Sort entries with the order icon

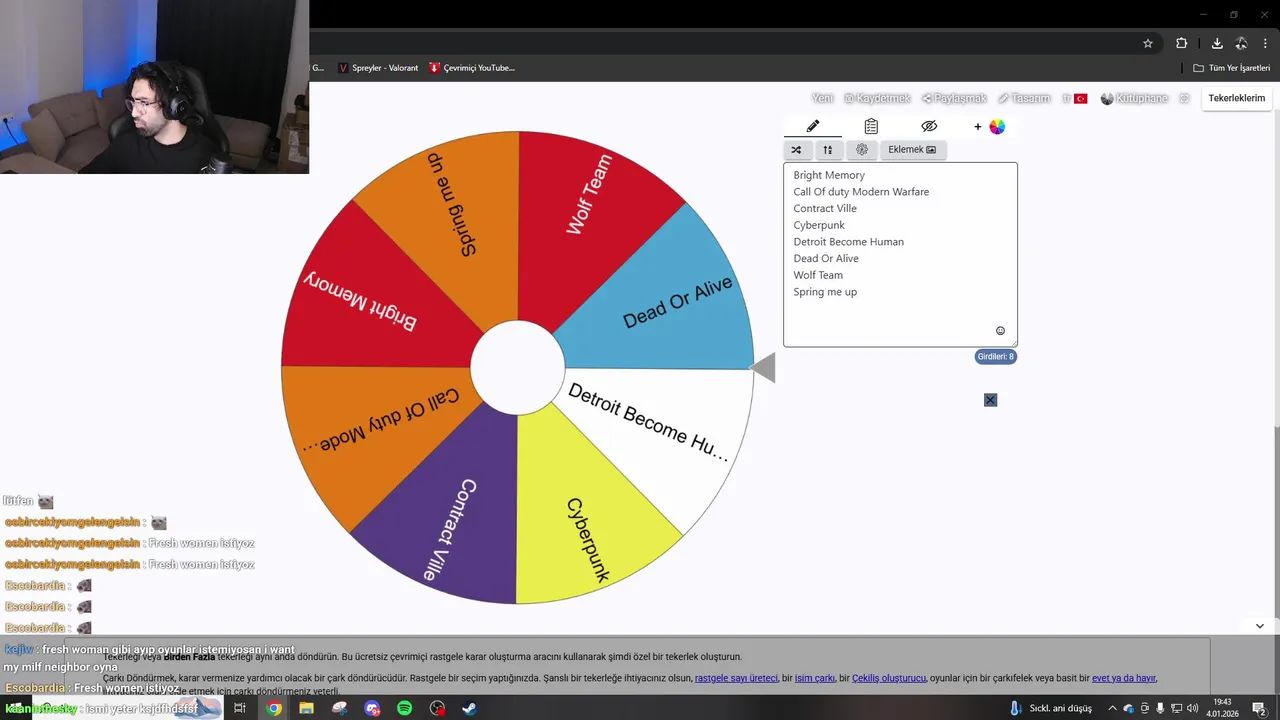coord(827,150)
